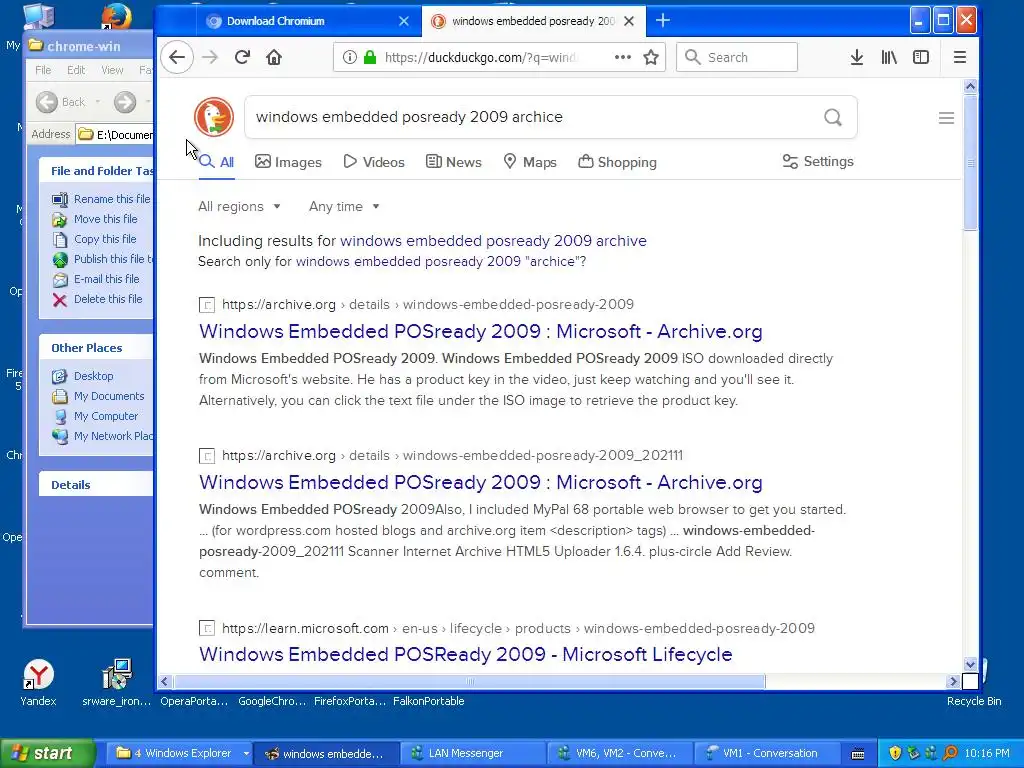The image size is (1024, 768).
Task: Go back to the previous page in Firefox
Action: (x=177, y=57)
